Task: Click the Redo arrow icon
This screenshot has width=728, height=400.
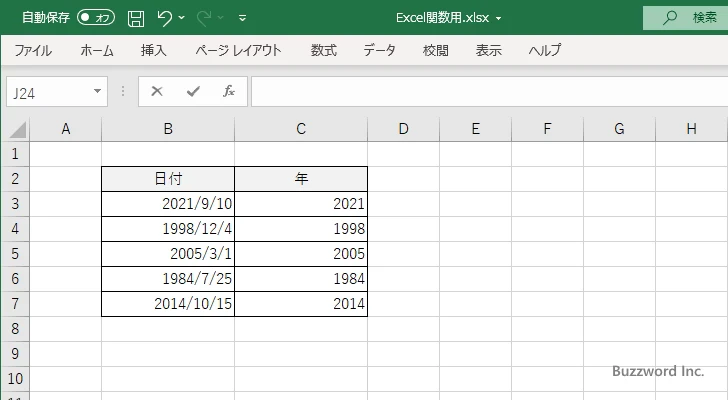Action: pos(203,18)
